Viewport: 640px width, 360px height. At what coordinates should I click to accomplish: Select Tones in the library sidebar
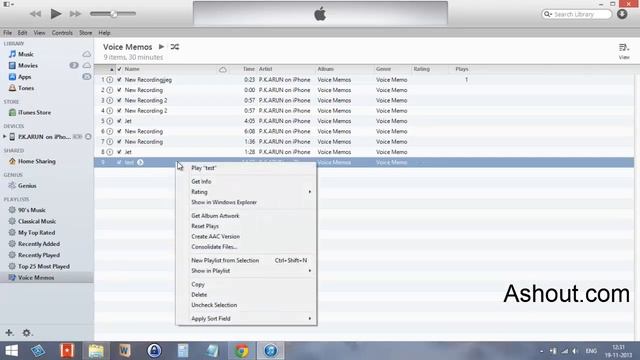coord(26,88)
